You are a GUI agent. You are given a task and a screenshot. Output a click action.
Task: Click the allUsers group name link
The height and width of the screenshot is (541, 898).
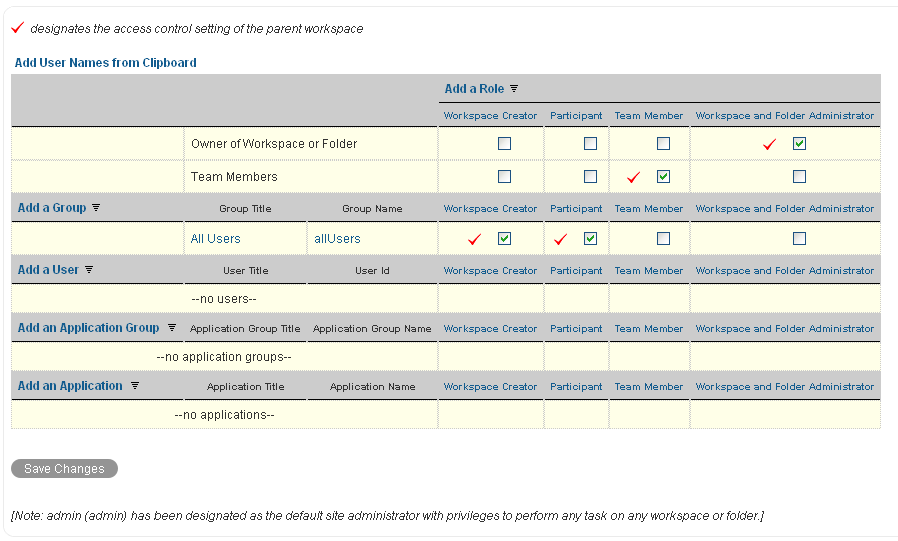337,239
